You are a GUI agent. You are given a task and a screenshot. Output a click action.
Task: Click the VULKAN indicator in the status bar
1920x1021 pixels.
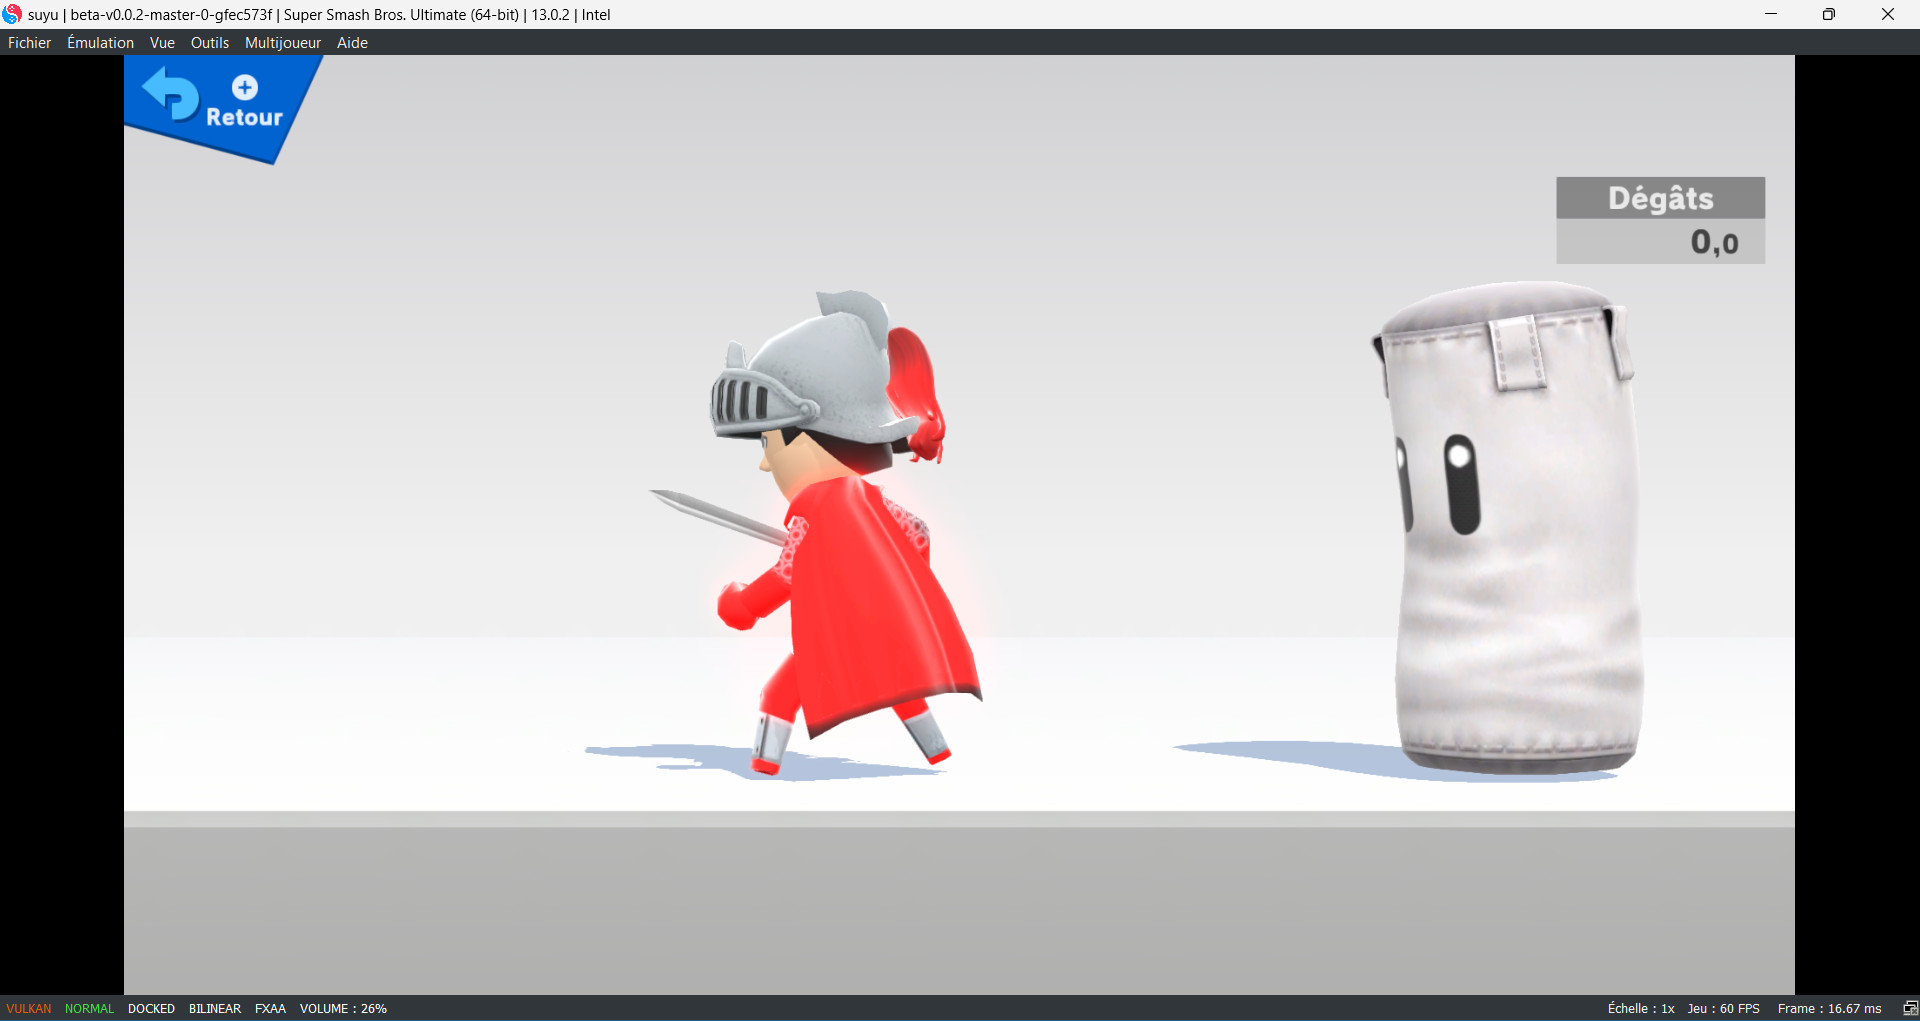[28, 1008]
